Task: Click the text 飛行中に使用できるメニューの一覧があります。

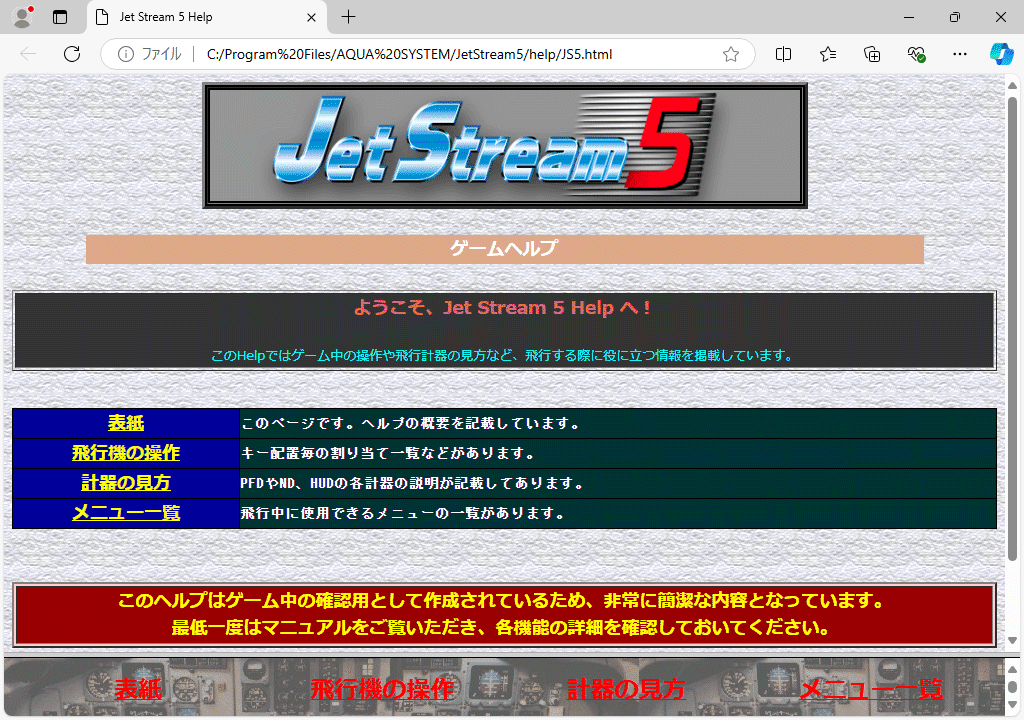Action: (403, 514)
